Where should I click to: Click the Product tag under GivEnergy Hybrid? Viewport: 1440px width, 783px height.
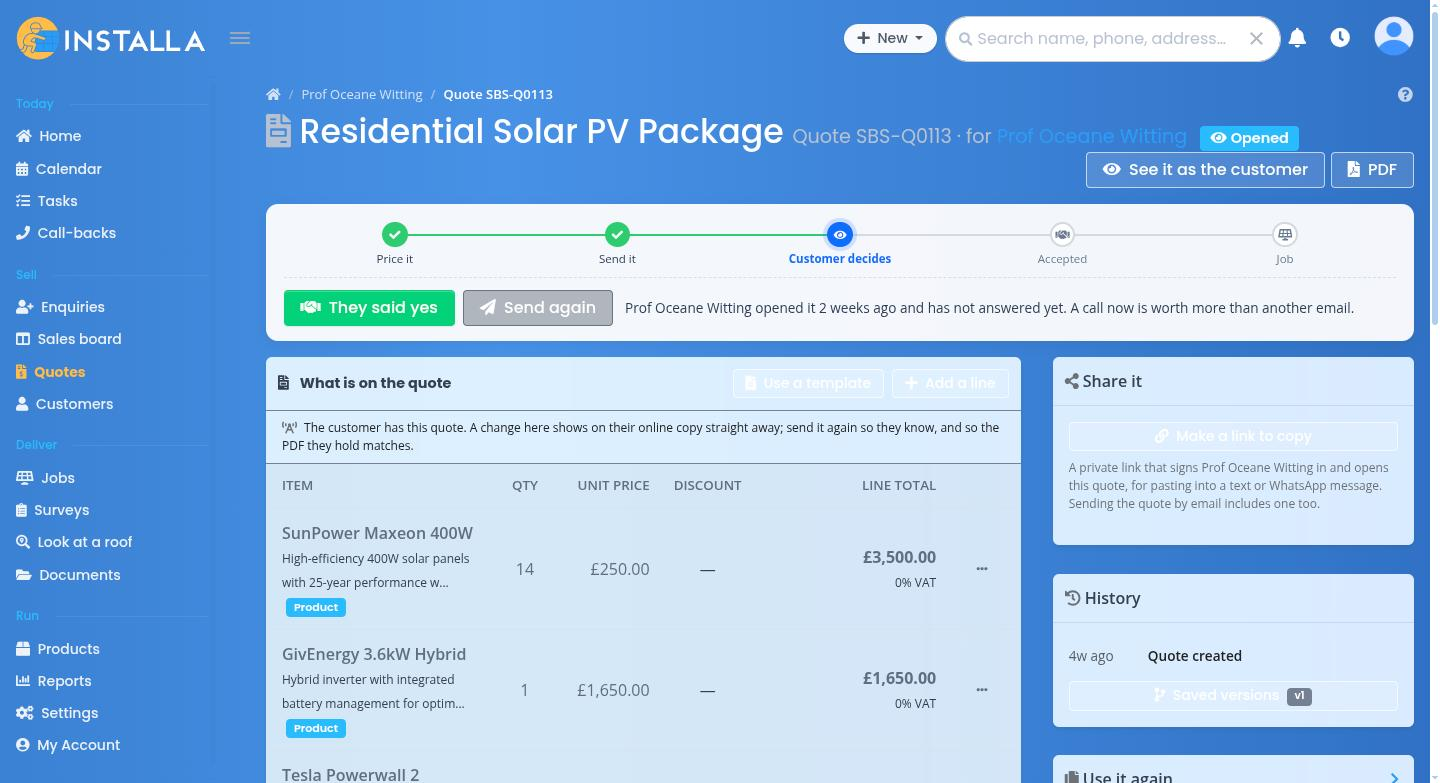pos(316,728)
